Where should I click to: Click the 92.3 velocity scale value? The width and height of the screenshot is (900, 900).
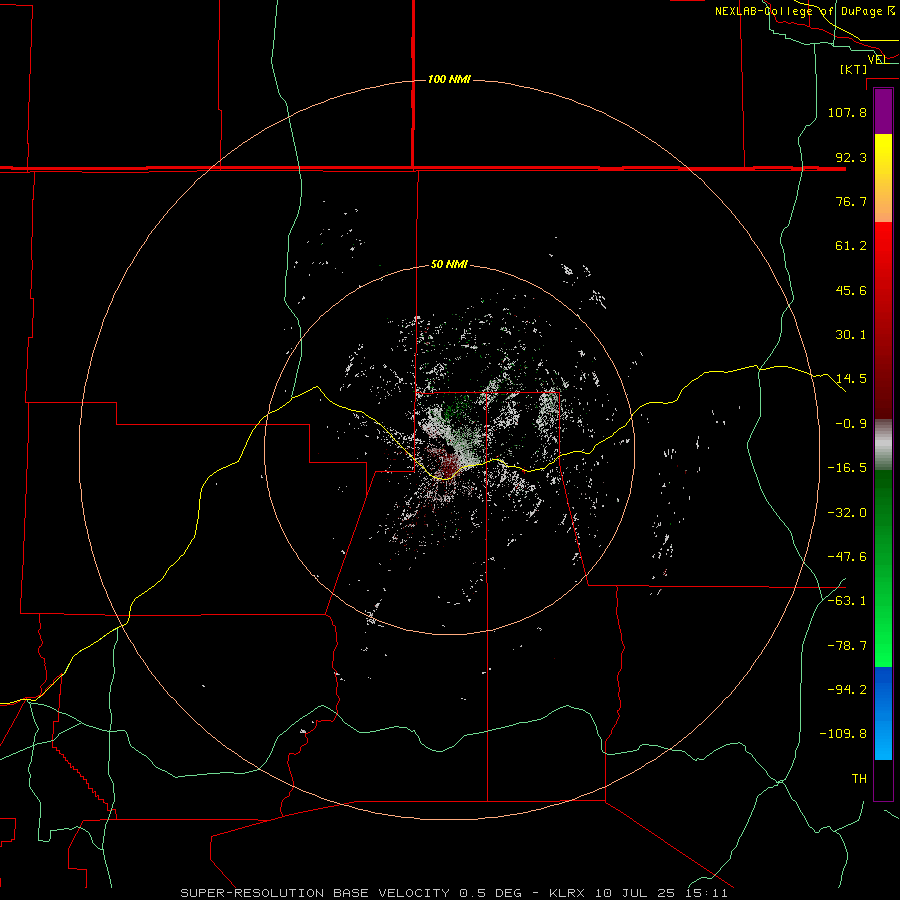[851, 157]
